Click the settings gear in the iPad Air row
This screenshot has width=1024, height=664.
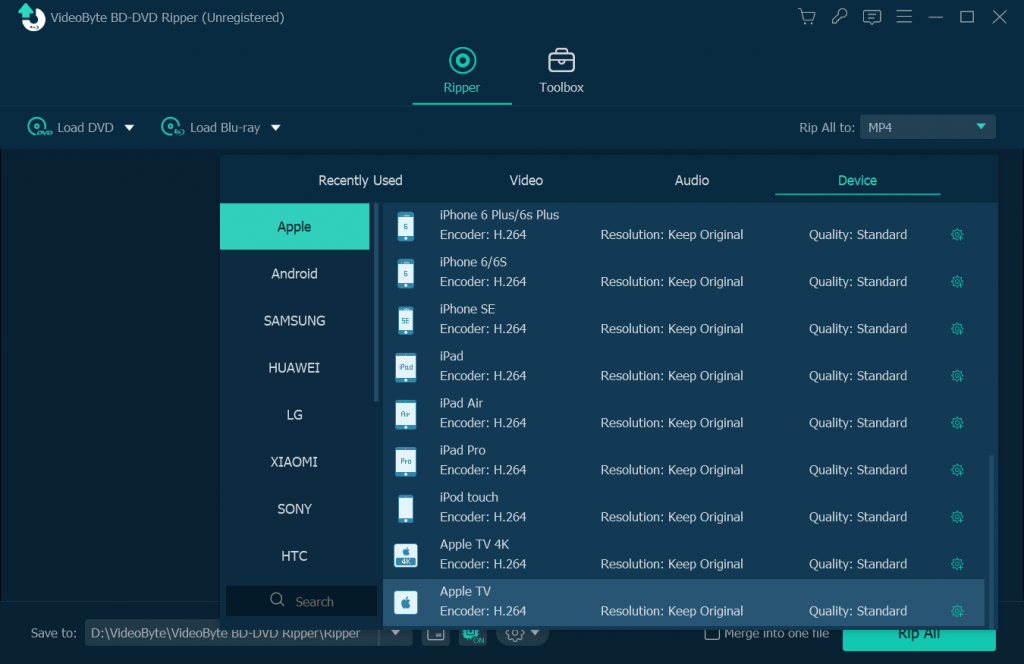[957, 423]
